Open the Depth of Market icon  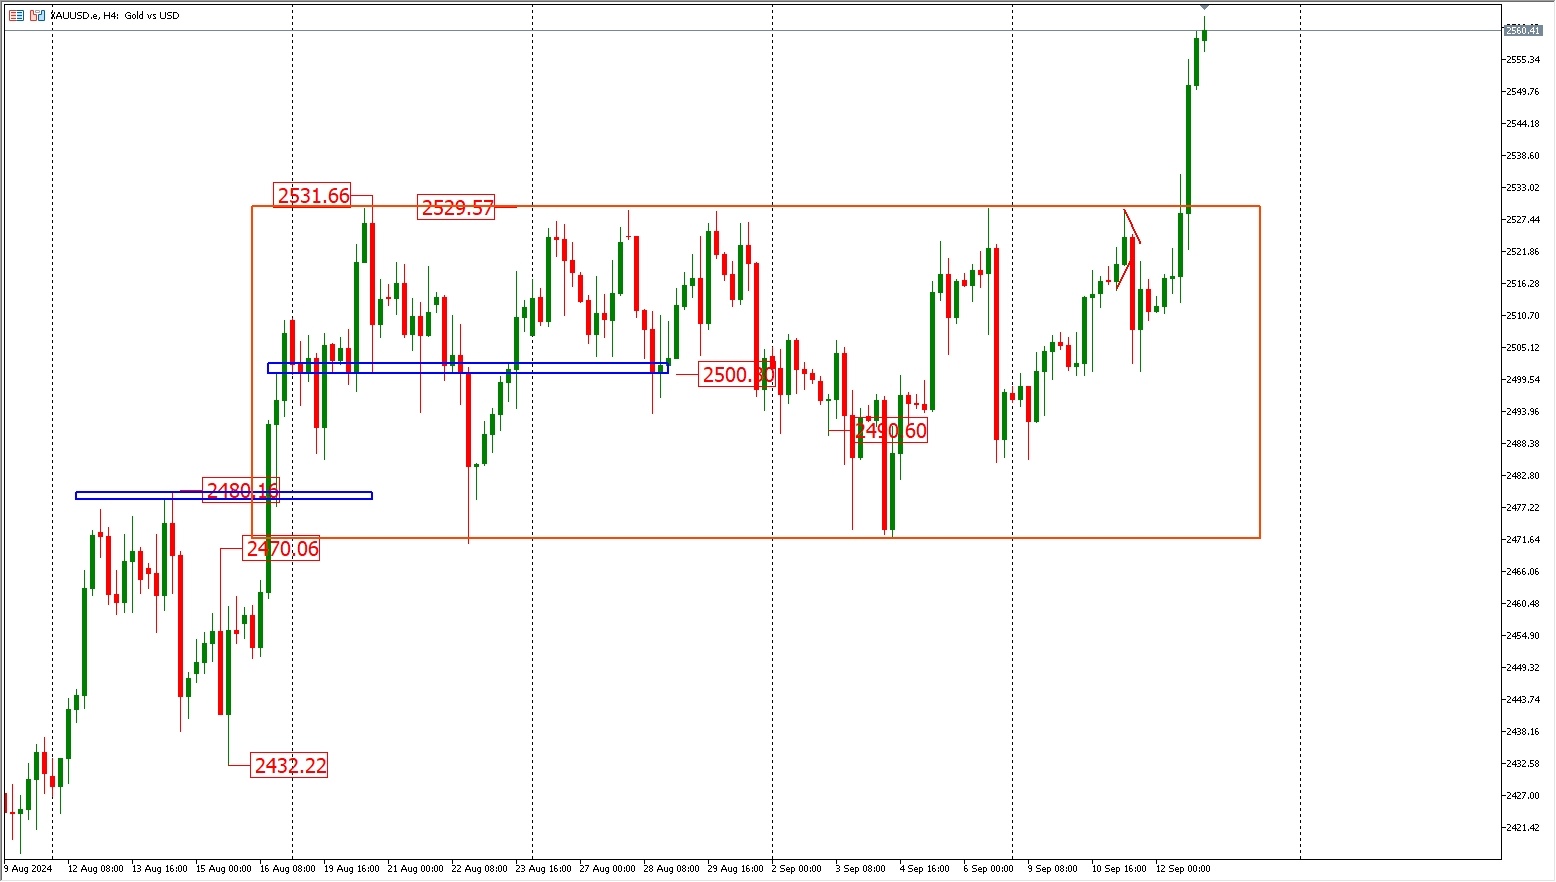37,15
